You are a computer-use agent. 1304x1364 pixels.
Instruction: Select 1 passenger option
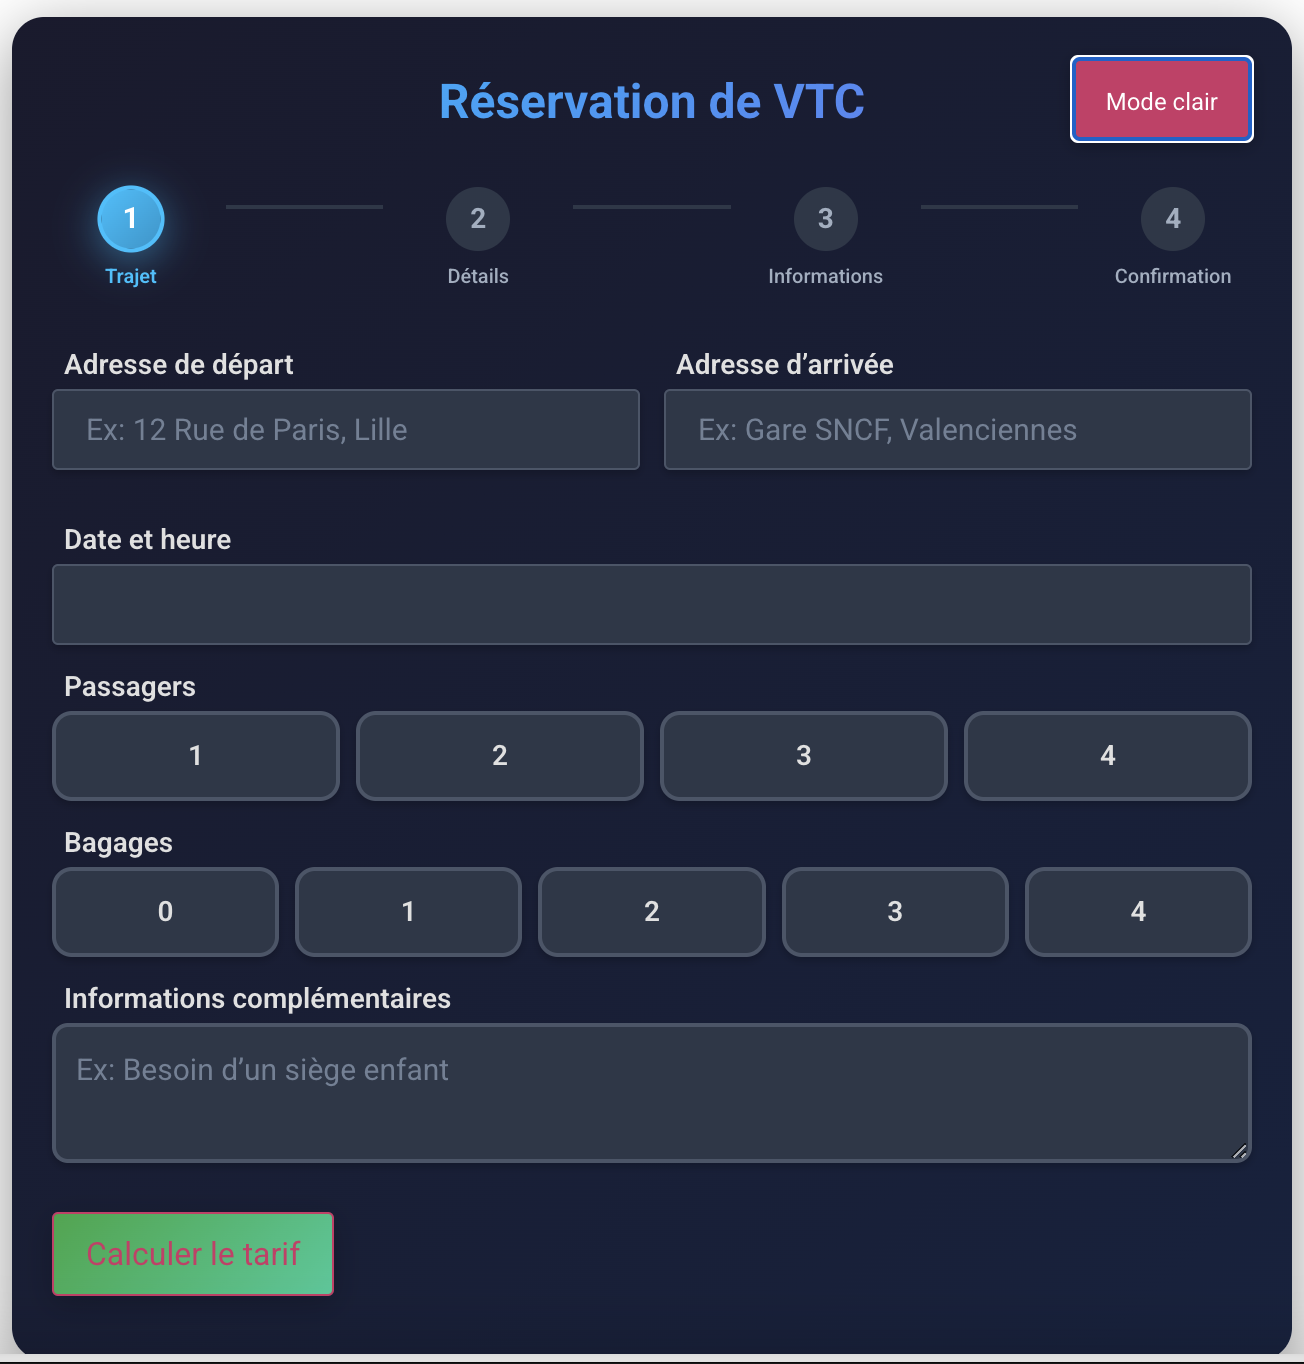[196, 756]
